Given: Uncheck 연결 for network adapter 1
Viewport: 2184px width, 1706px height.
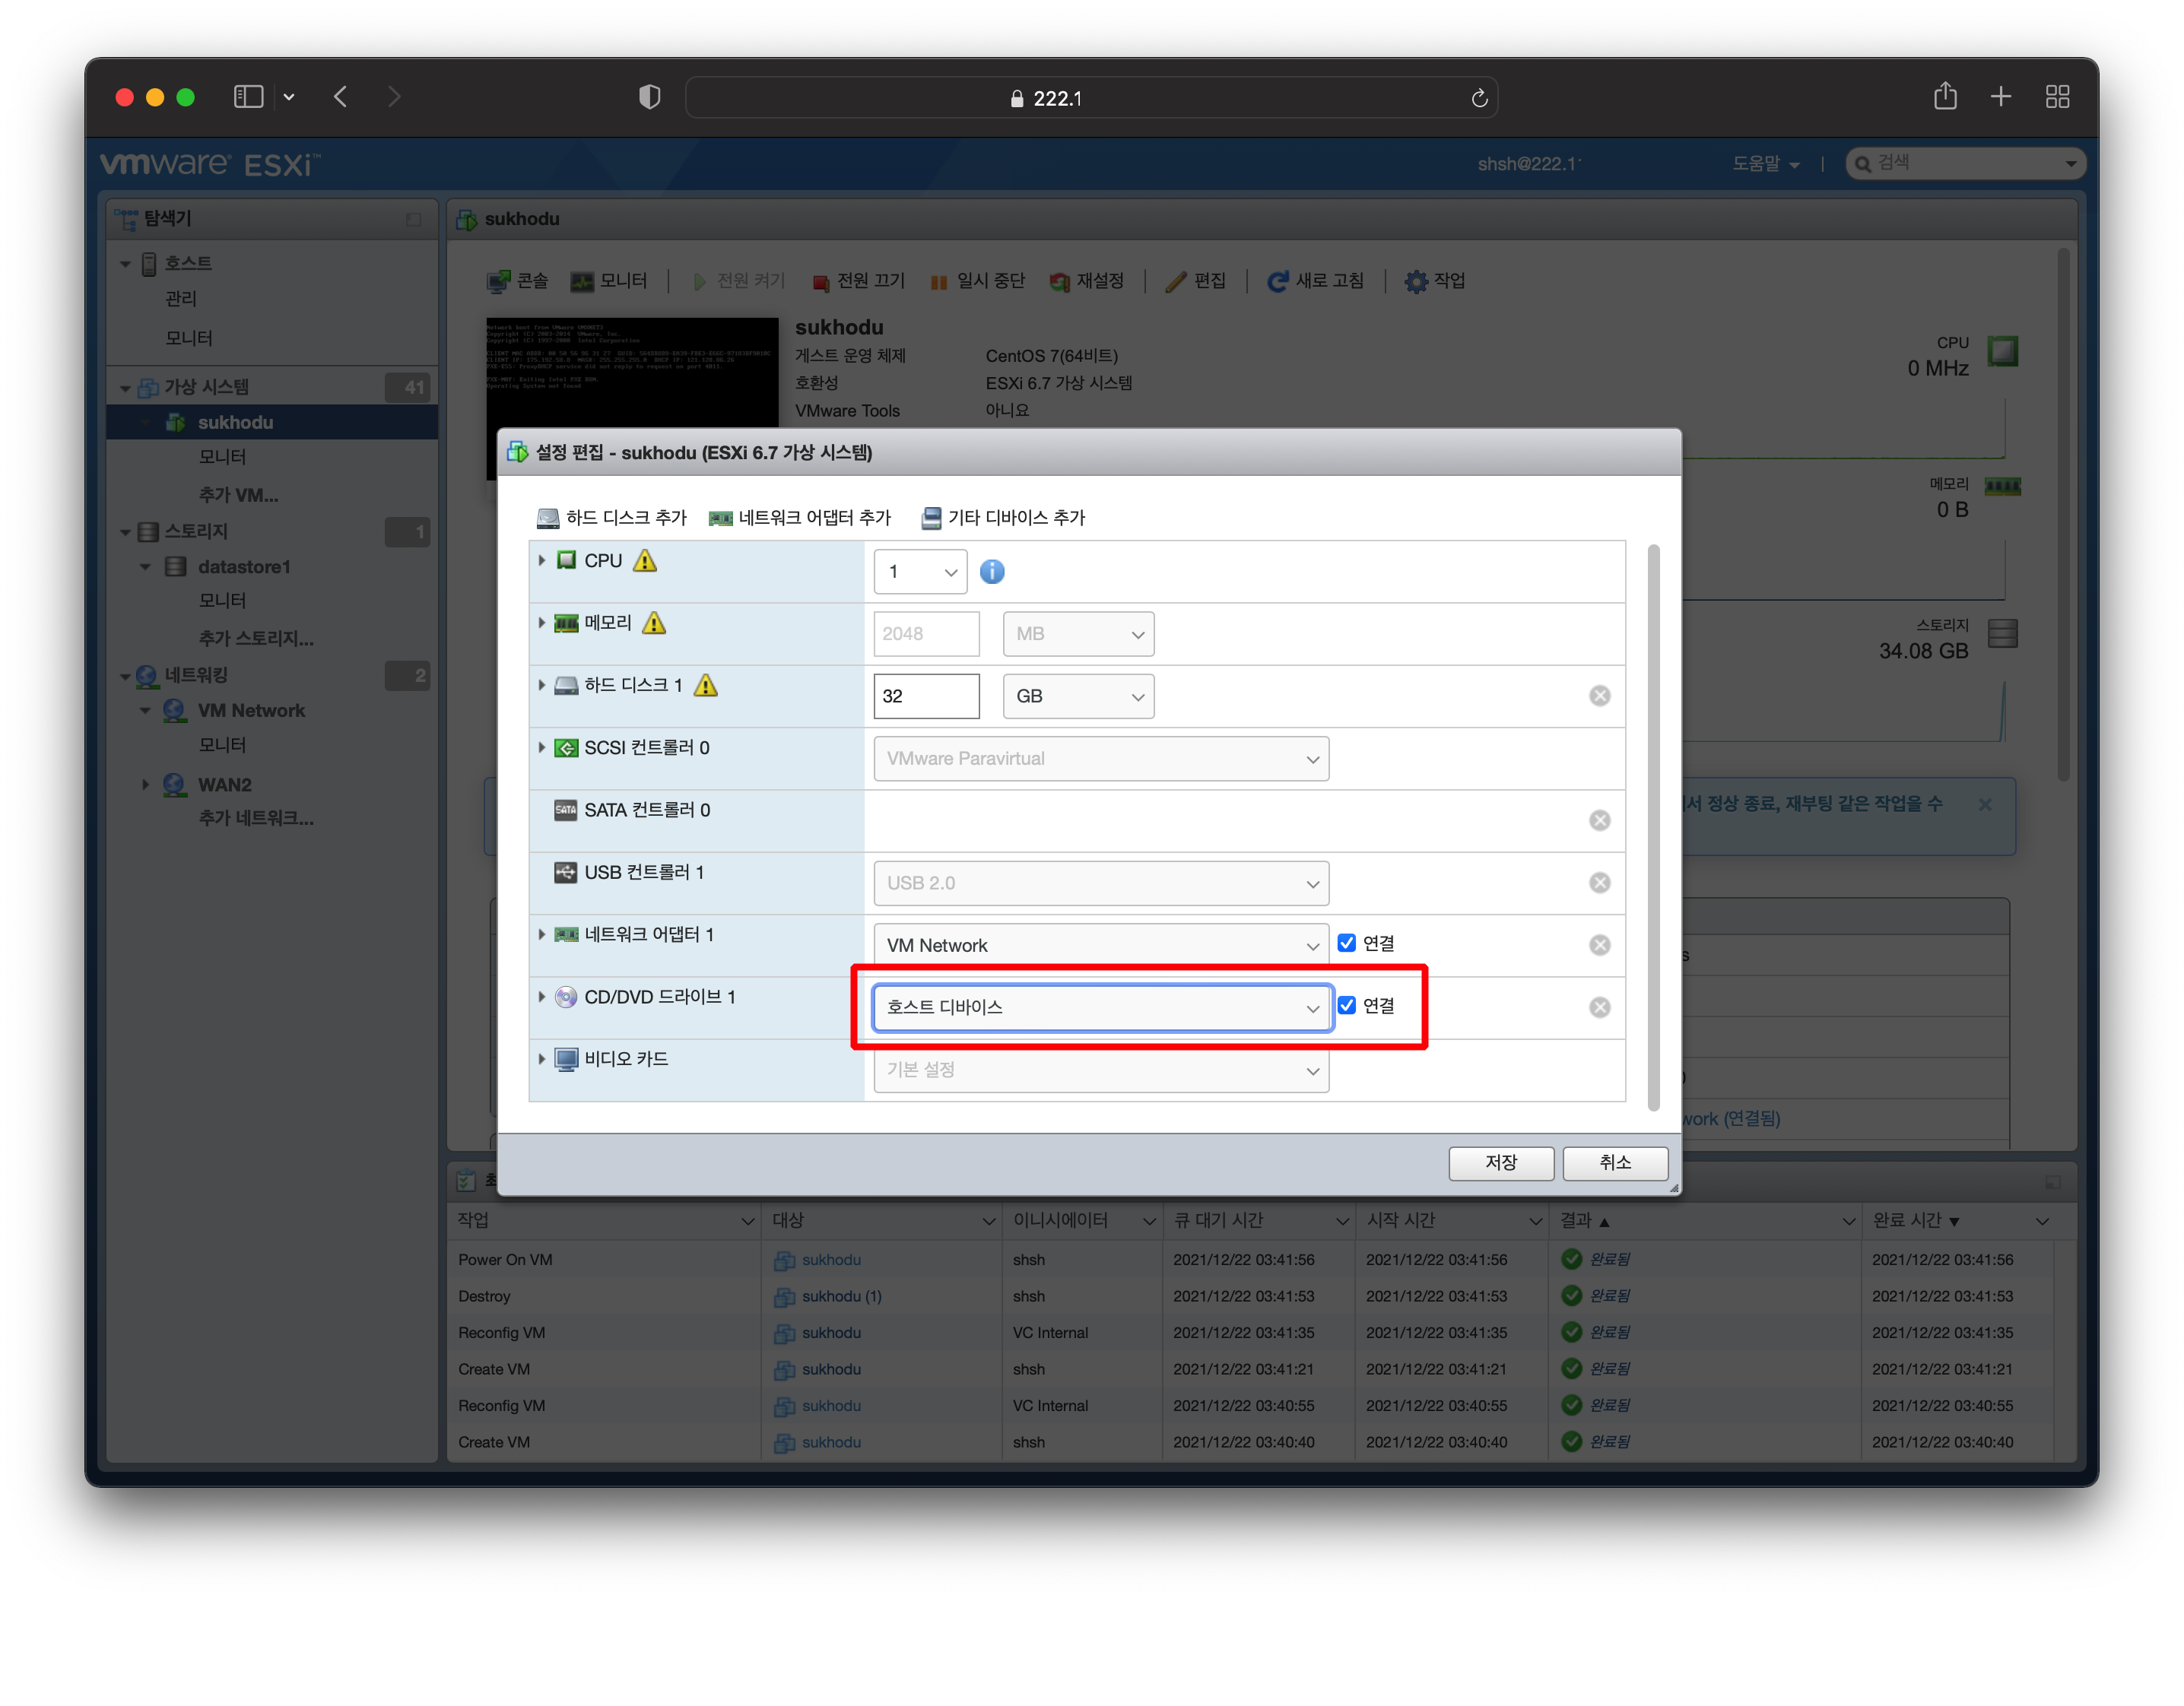Looking at the screenshot, I should (1346, 943).
